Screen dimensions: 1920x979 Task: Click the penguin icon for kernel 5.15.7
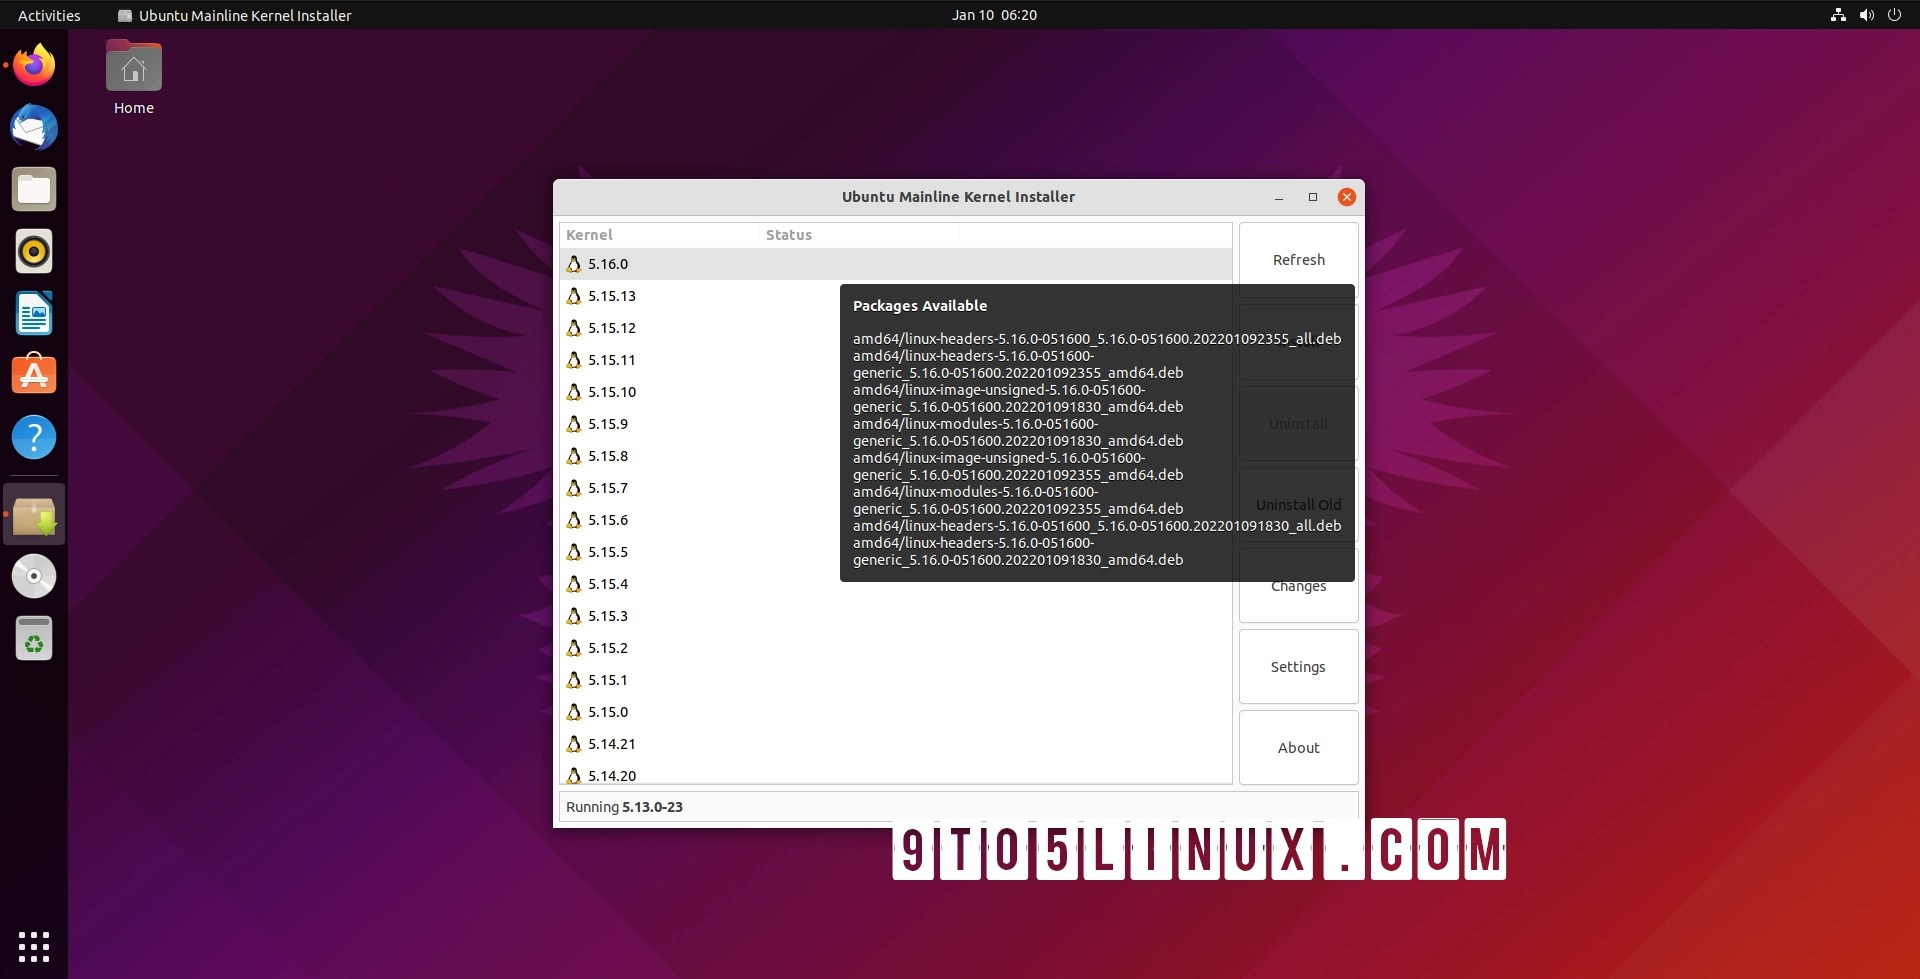click(x=574, y=488)
